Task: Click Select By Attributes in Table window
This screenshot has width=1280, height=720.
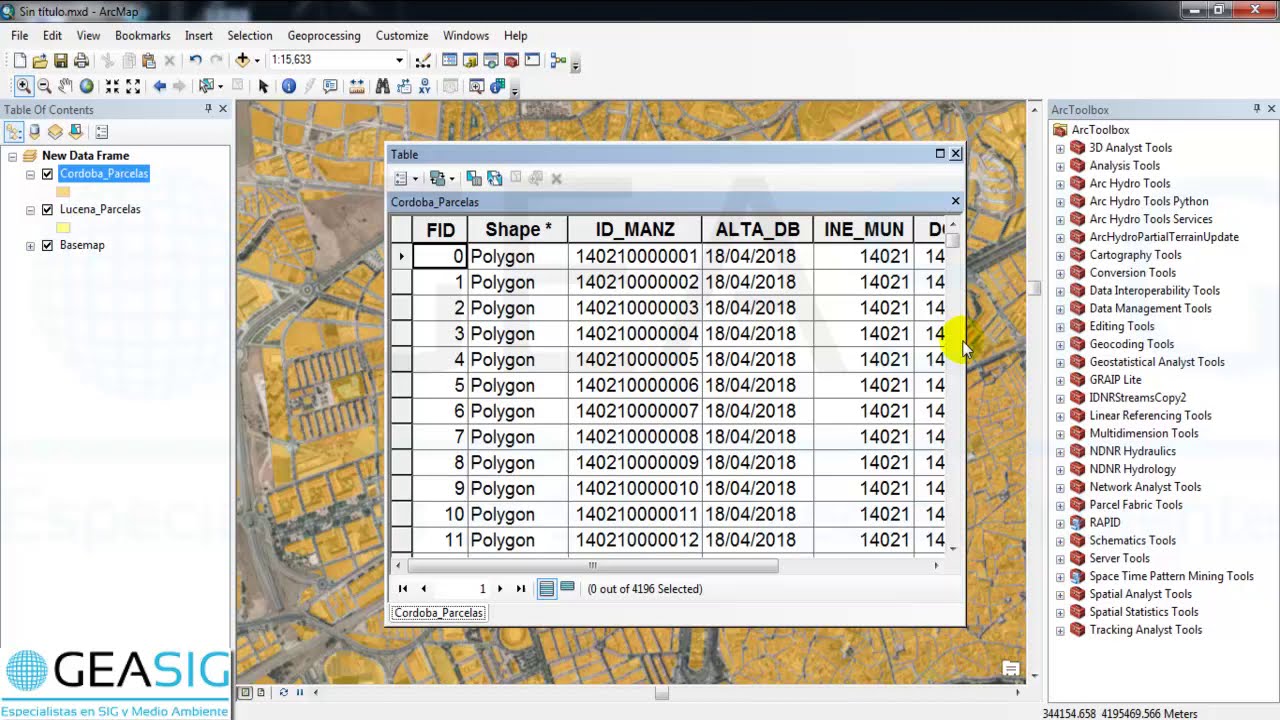Action: click(x=474, y=179)
